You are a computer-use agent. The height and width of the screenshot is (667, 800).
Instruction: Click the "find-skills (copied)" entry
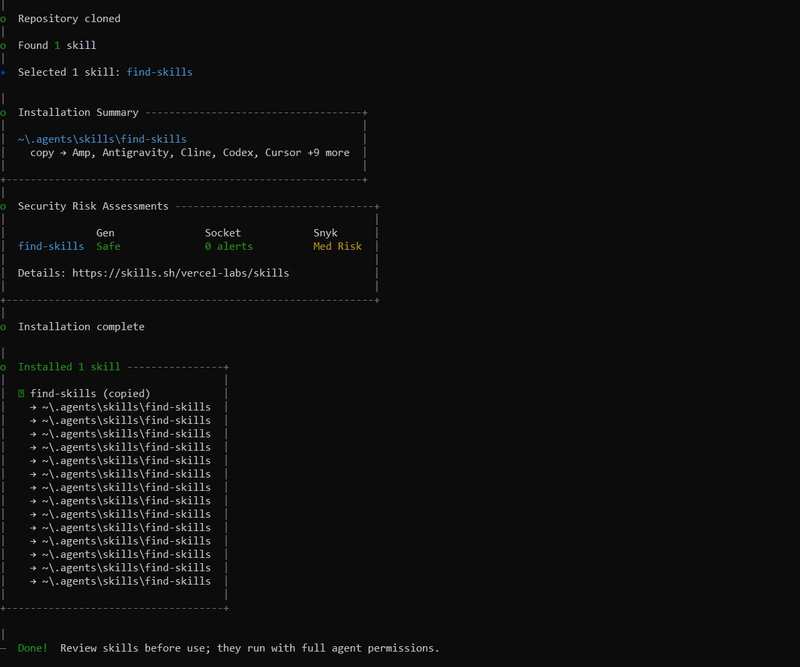click(x=90, y=393)
